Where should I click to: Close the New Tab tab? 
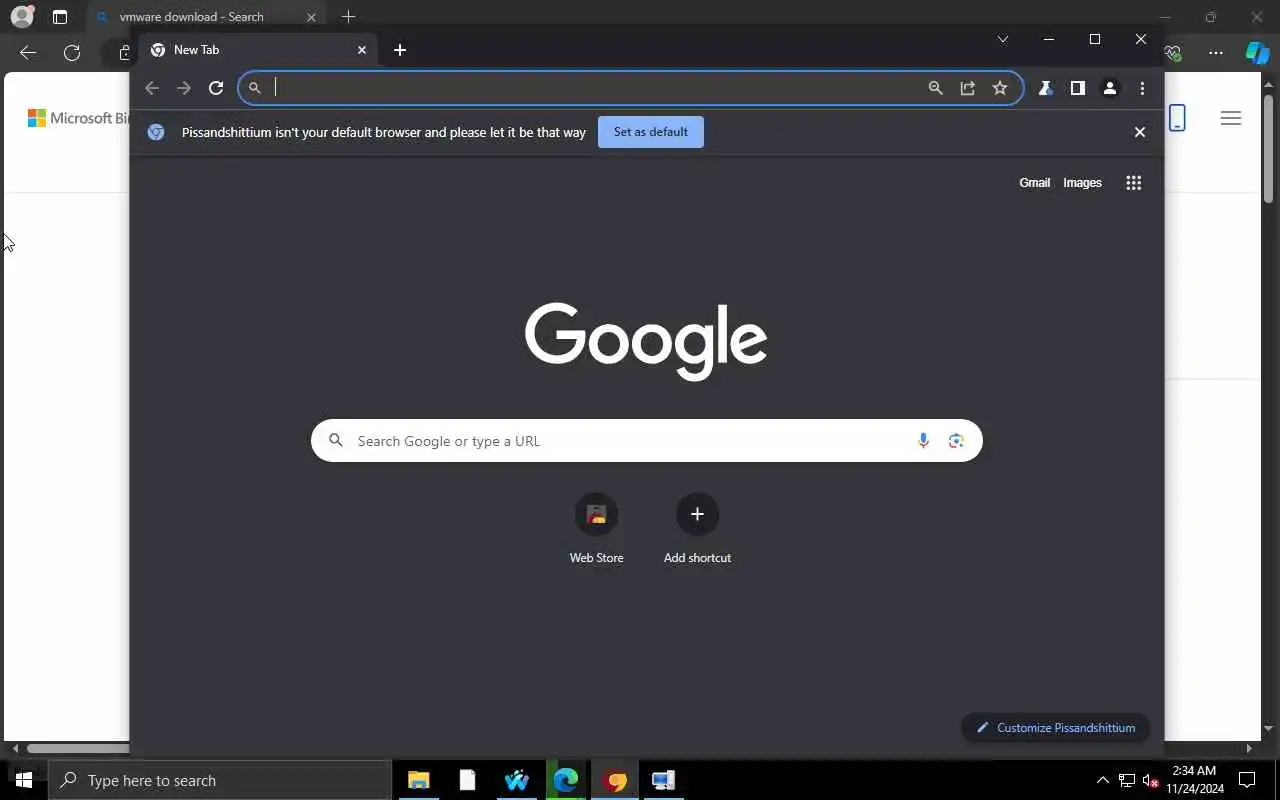click(362, 50)
